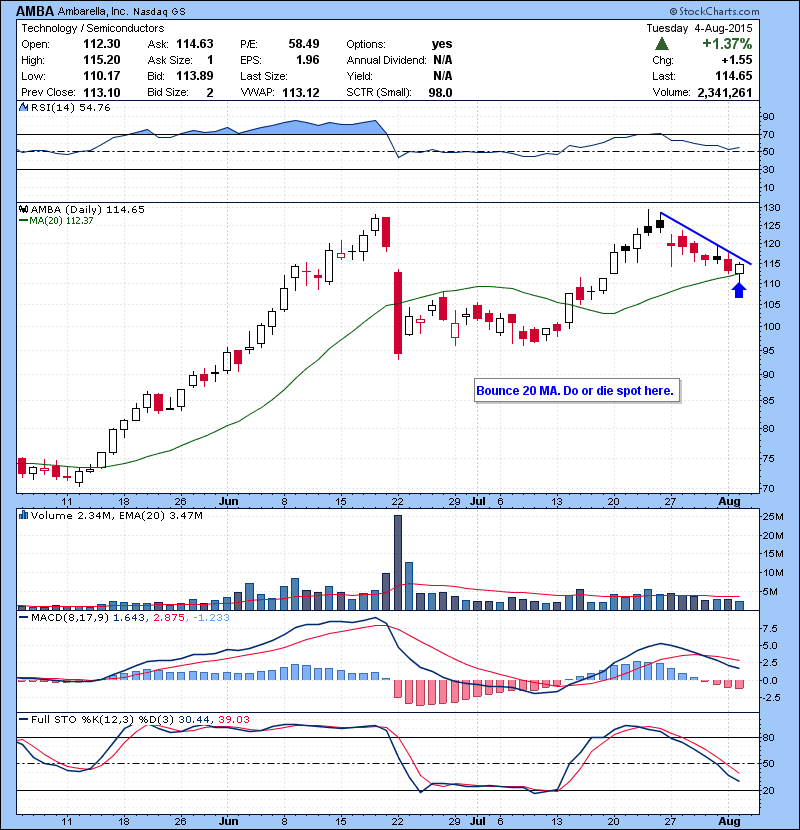Click the SCTR (Small) value 98.0
The height and width of the screenshot is (830, 800).
(x=441, y=93)
